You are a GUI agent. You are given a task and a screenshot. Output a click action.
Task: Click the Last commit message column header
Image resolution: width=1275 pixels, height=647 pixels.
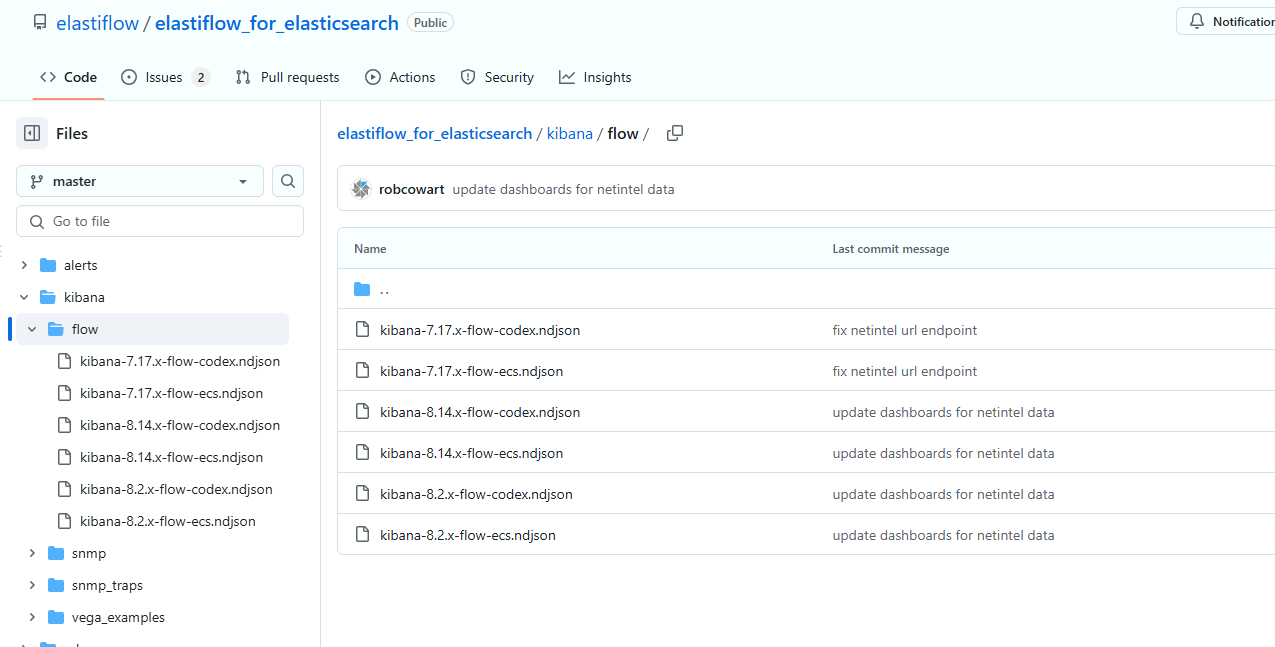[891, 249]
